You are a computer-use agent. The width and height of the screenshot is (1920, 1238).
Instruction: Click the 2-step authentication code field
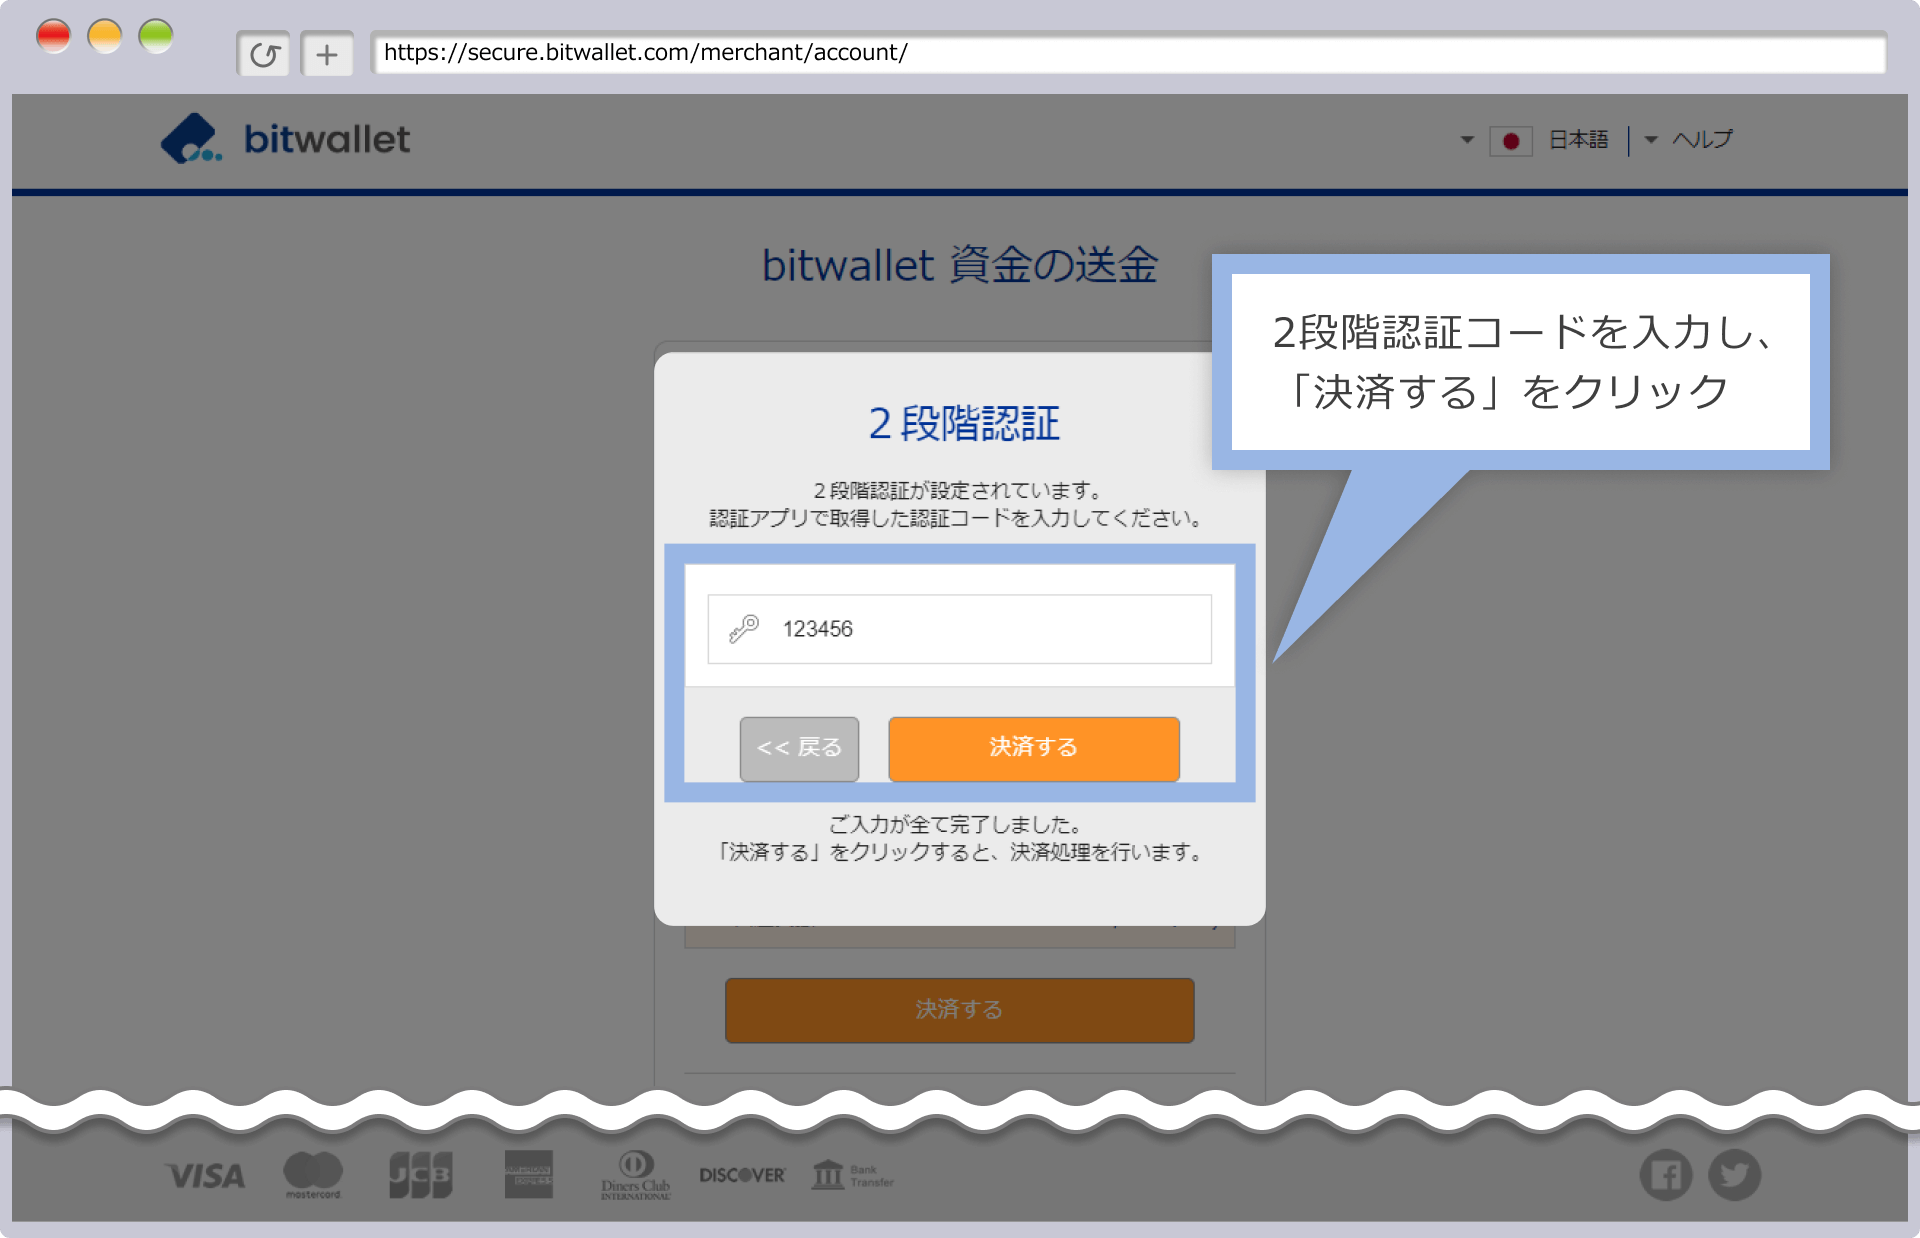pos(960,629)
